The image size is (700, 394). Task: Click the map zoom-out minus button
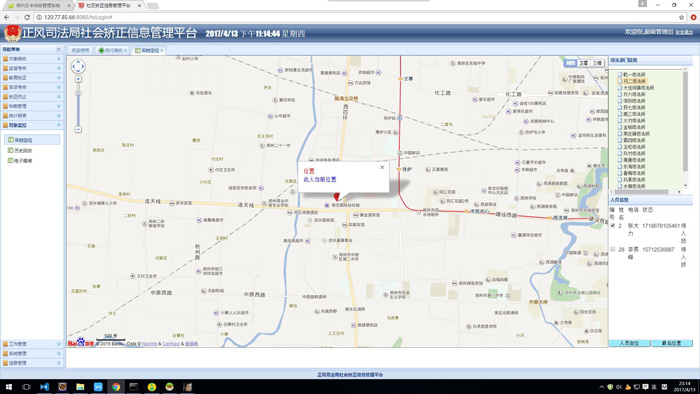tap(78, 129)
